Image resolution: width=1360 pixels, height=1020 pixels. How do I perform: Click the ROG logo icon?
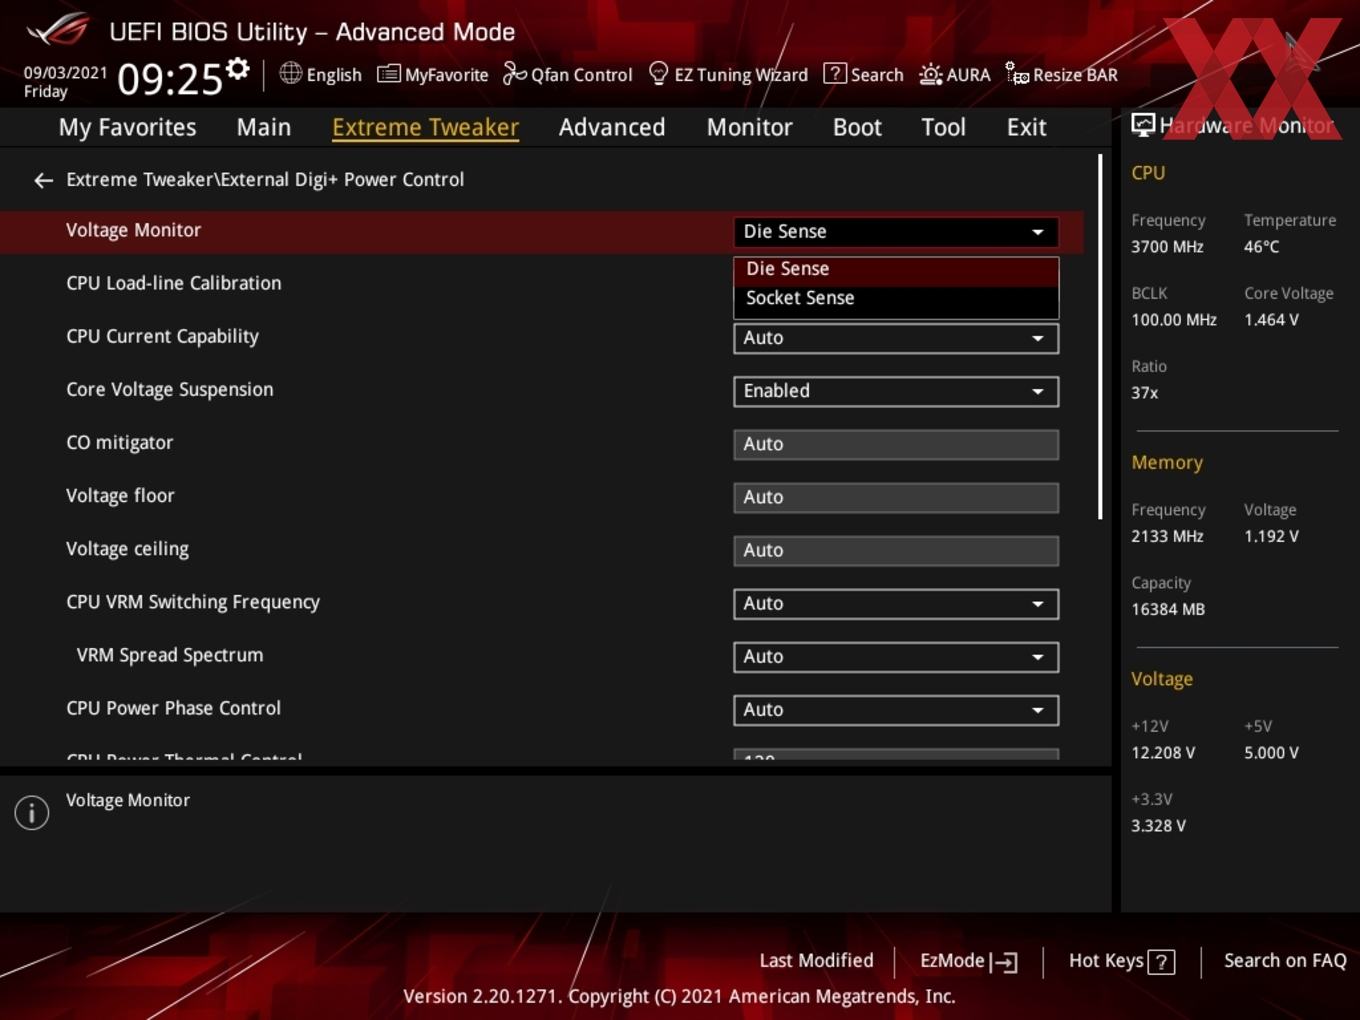pyautogui.click(x=58, y=30)
